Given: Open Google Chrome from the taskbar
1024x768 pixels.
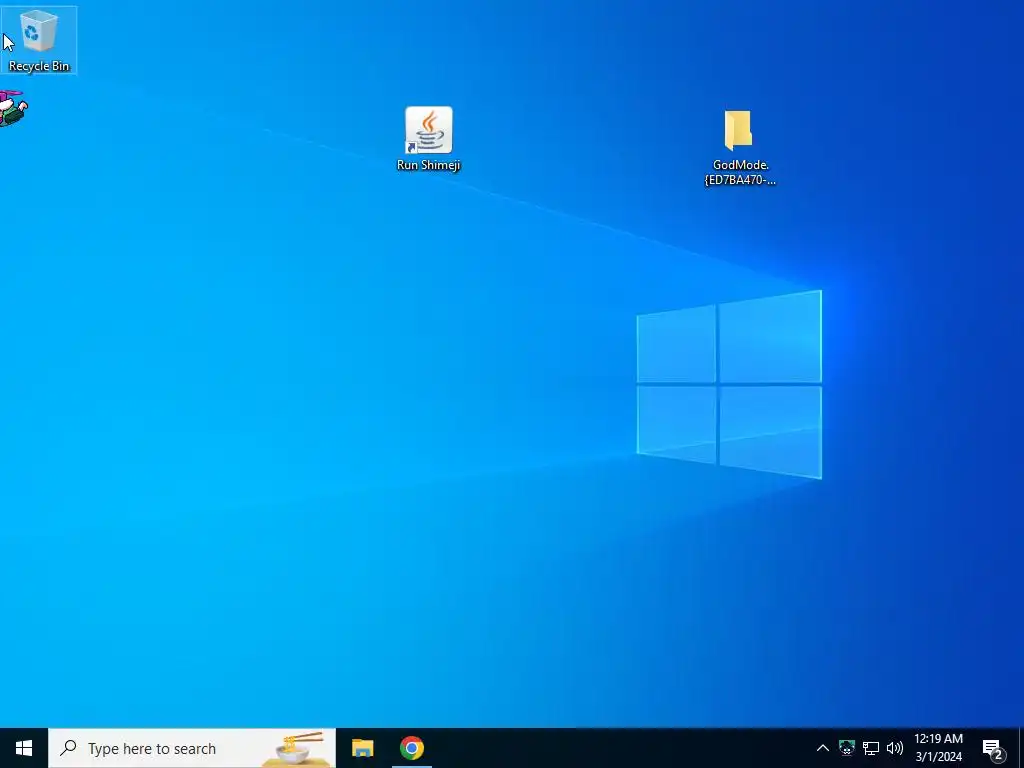Looking at the screenshot, I should pos(411,748).
